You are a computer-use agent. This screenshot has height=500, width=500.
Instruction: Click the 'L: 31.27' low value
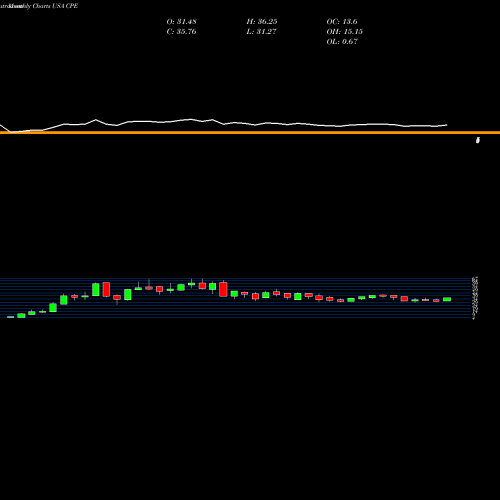[x=261, y=32]
